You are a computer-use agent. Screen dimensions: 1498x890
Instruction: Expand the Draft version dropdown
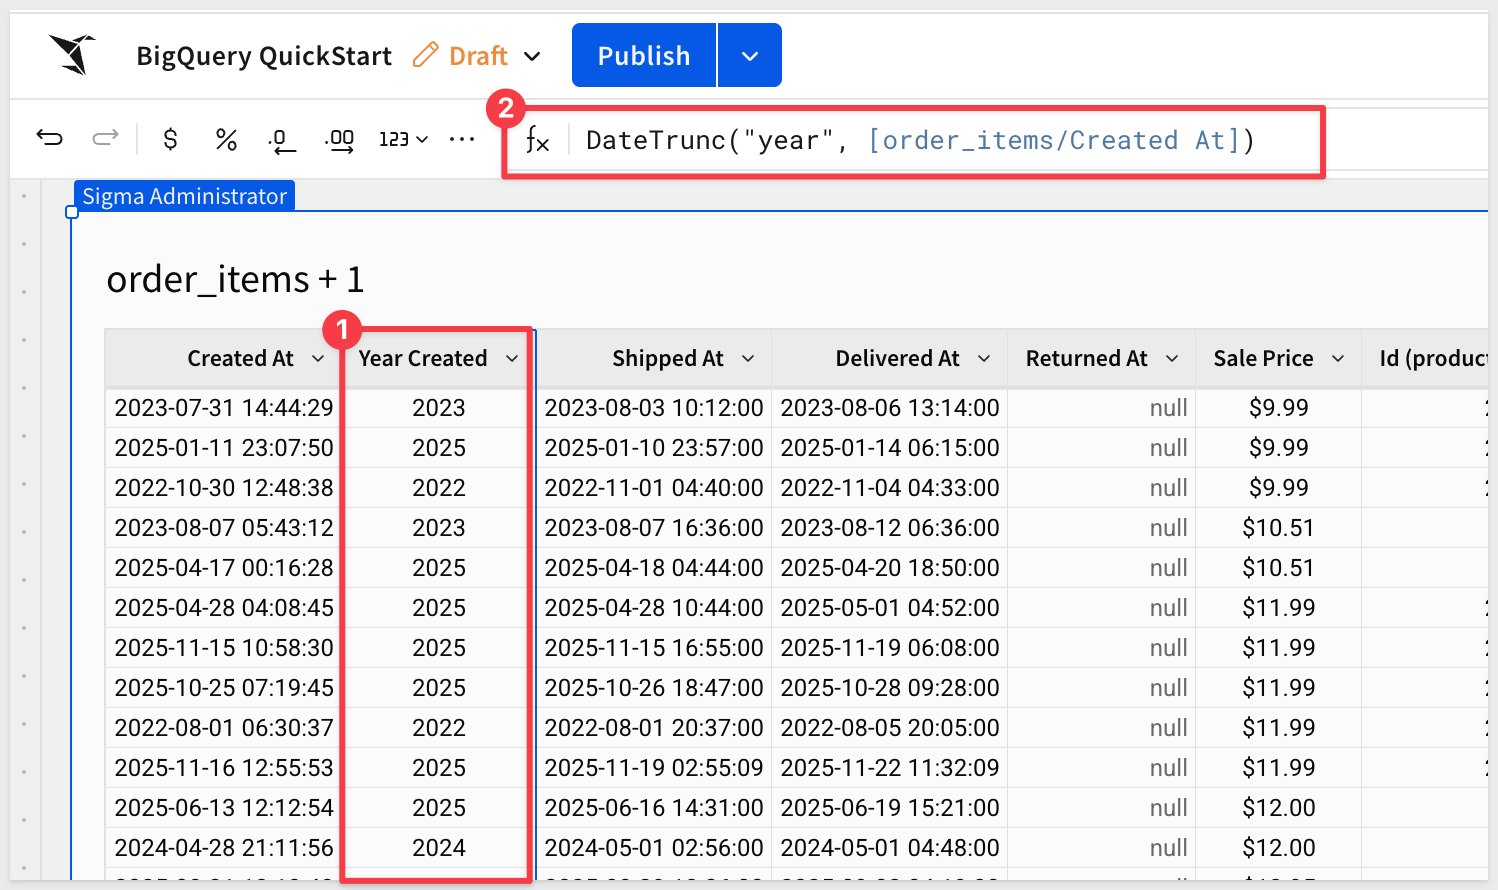(533, 56)
